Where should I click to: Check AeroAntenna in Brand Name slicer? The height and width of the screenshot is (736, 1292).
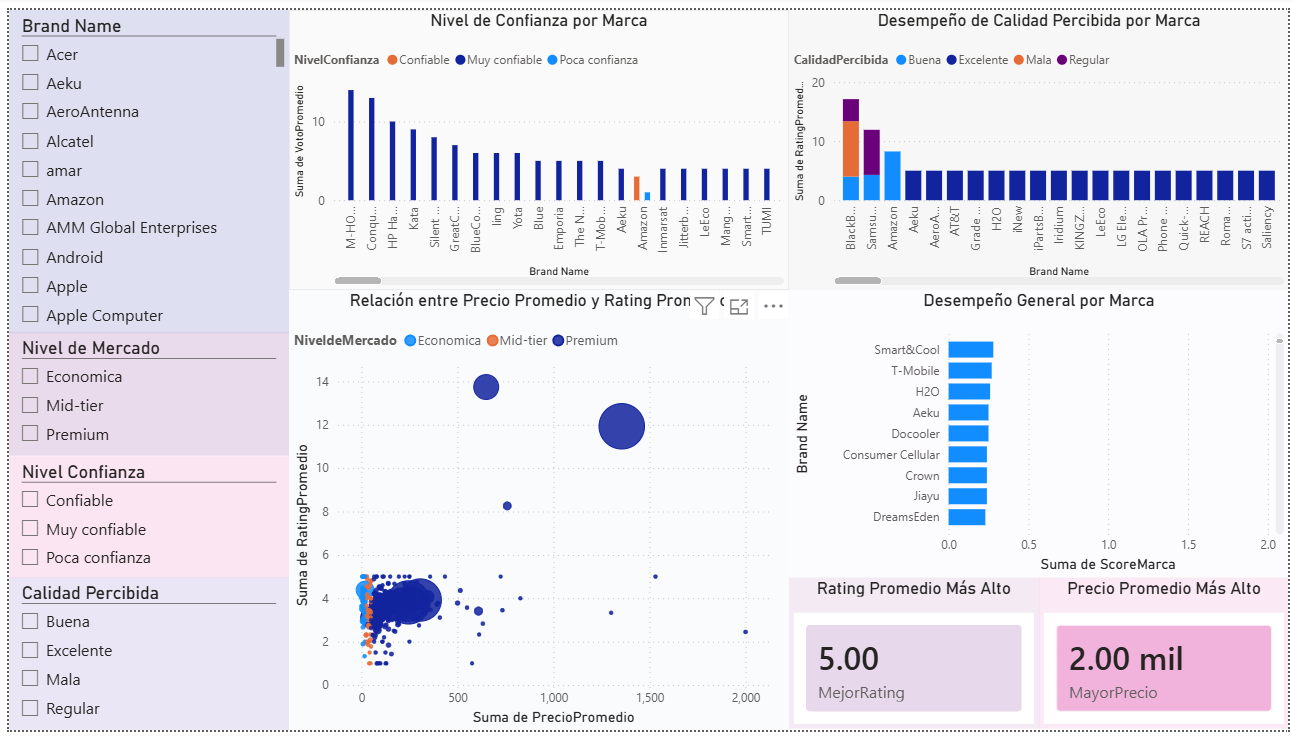point(30,112)
